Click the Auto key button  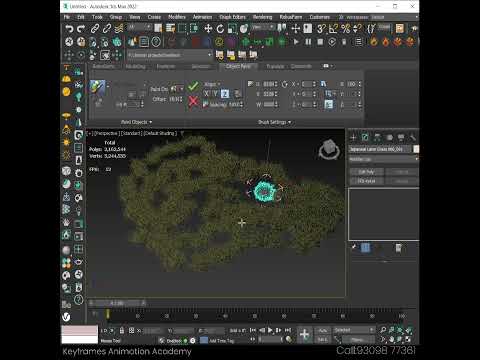322,330
